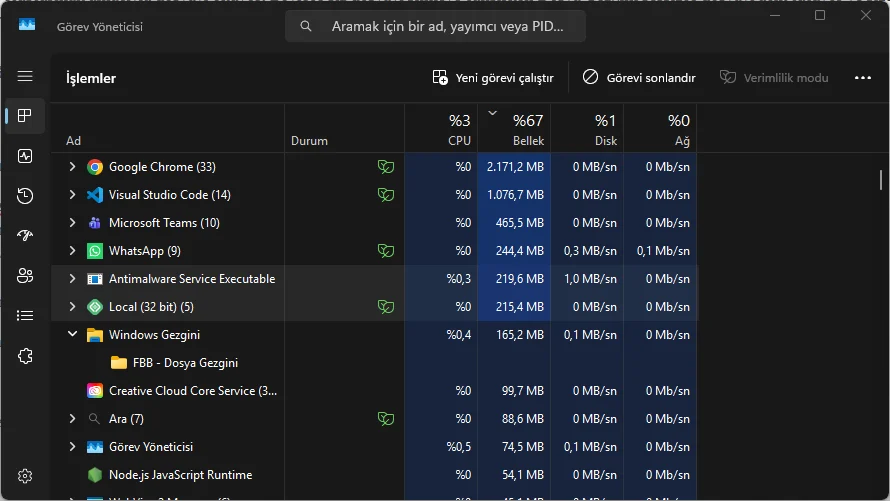Click the %0,5 CPU cell

click(x=441, y=447)
